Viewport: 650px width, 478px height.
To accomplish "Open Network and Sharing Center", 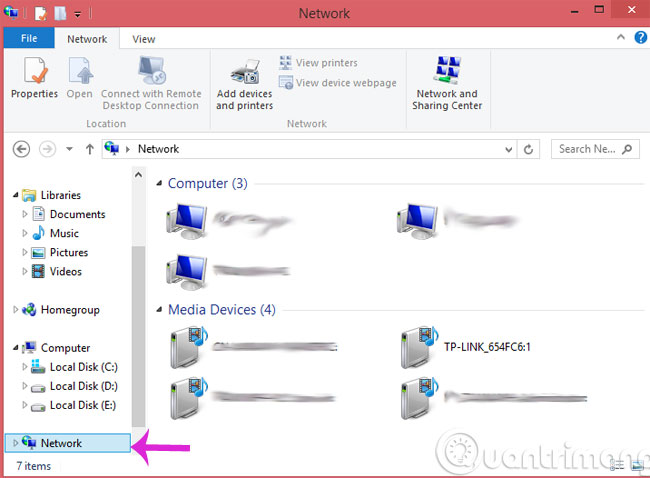I will [447, 83].
